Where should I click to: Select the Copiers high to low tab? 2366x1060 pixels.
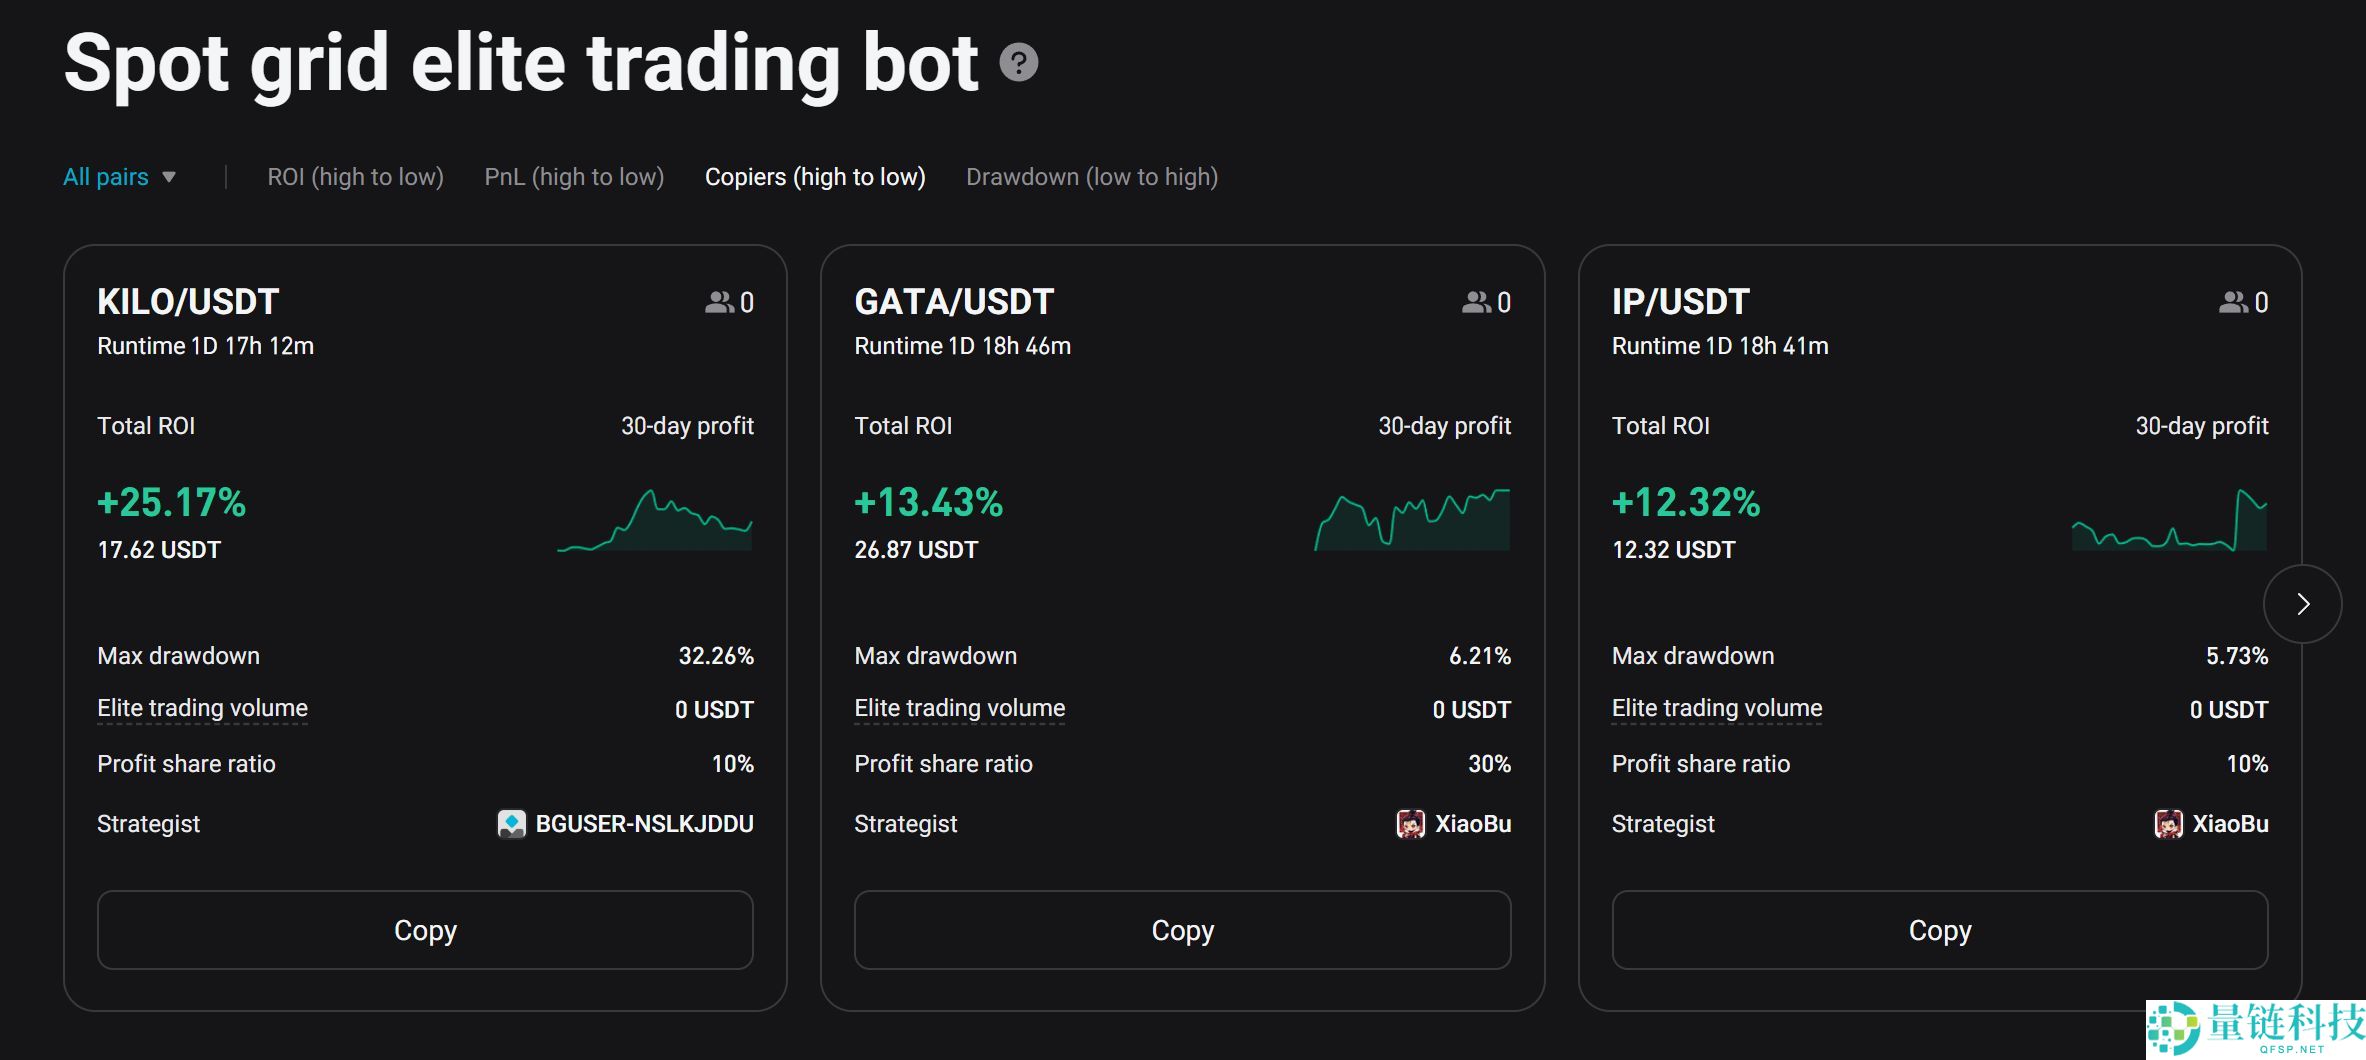[x=815, y=176]
